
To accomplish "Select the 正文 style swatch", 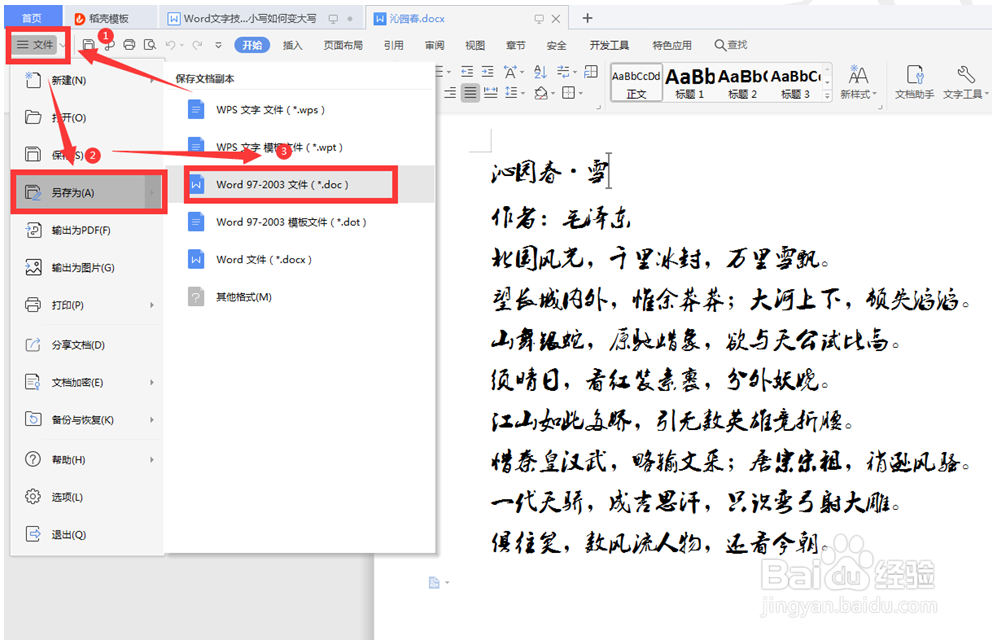I will 636,82.
